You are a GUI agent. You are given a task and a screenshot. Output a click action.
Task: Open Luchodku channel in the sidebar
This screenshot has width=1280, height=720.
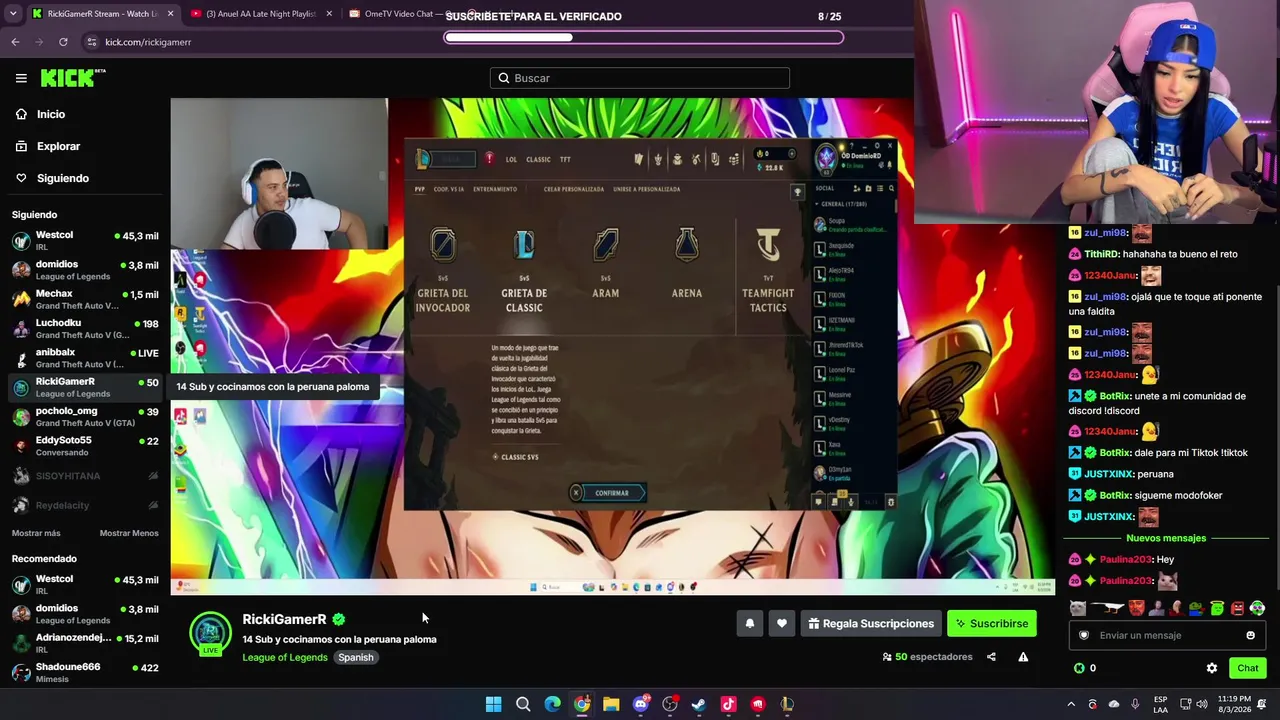[x=85, y=328]
